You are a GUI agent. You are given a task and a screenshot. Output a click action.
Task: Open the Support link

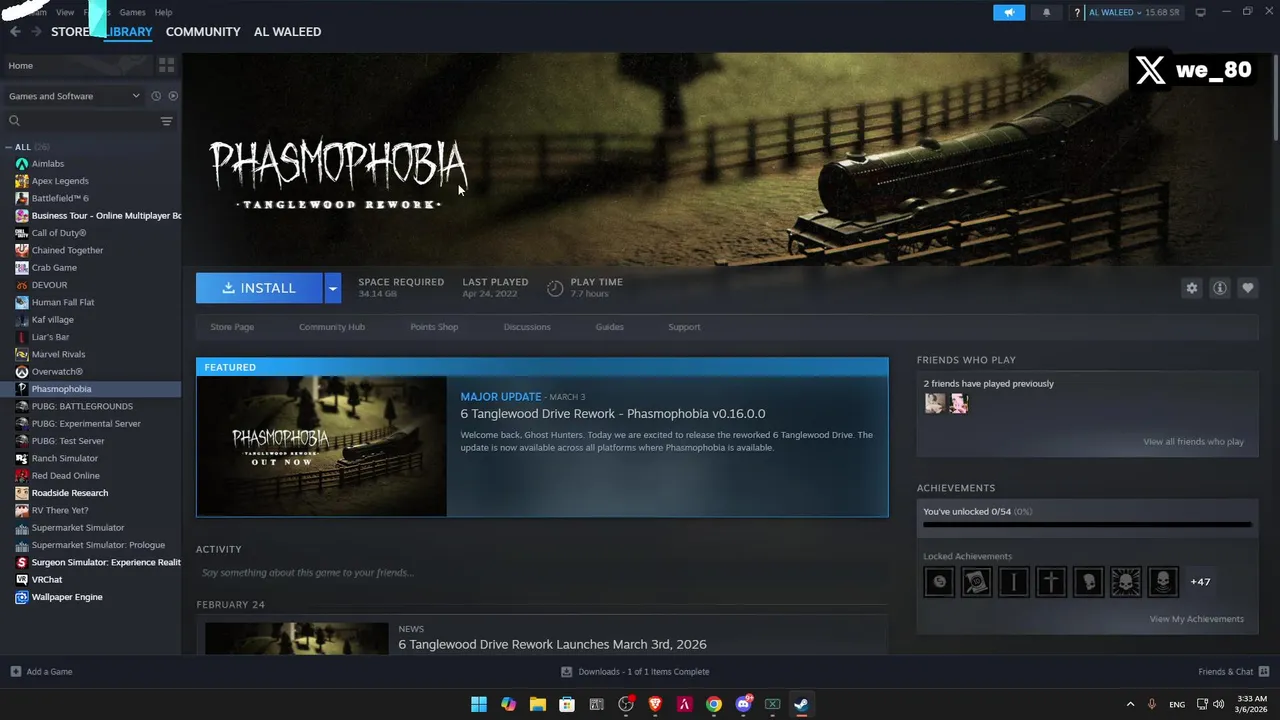coord(684,327)
